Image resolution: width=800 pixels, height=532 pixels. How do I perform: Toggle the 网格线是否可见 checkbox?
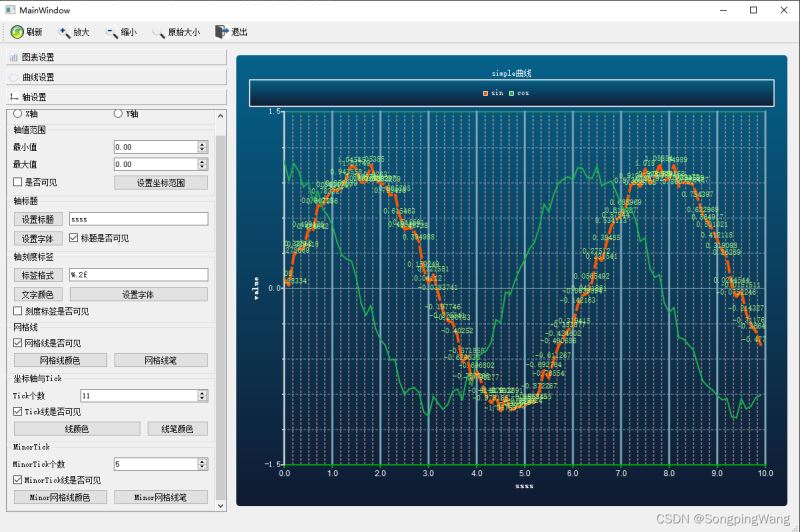click(17, 343)
